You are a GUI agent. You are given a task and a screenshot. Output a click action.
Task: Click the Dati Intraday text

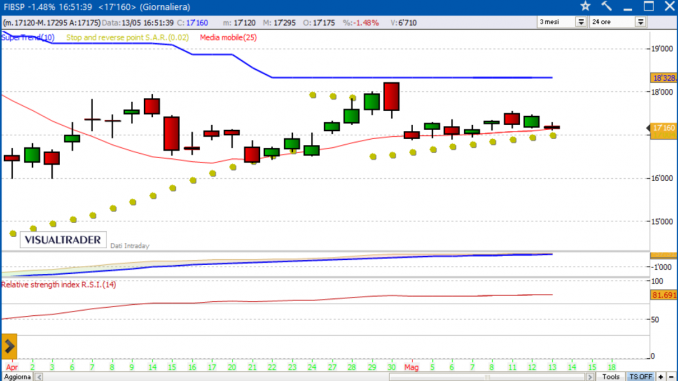pyautogui.click(x=130, y=246)
